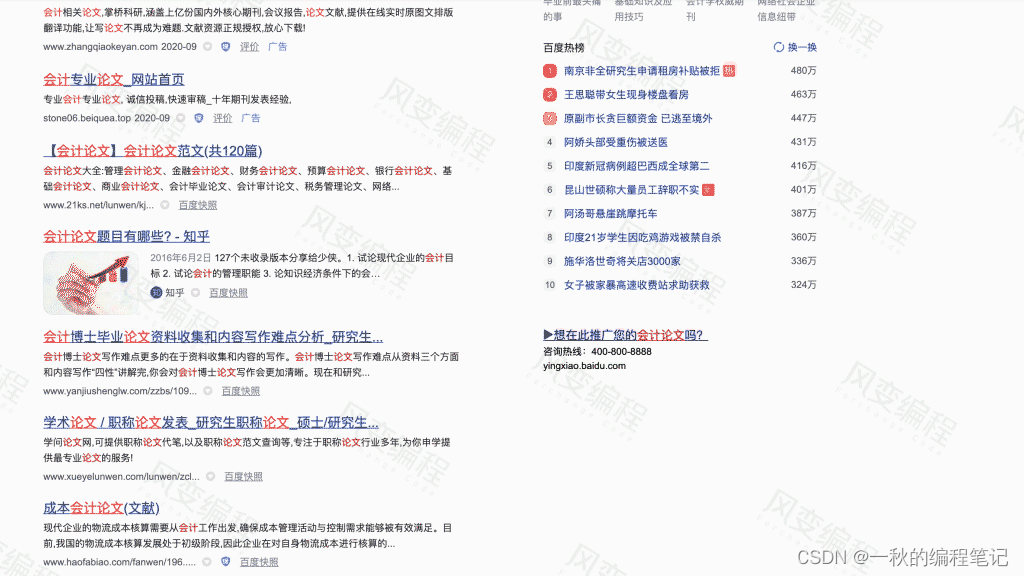This screenshot has width=1024, height=576.
Task: Click the rank 3 badge icon
Action: point(550,118)
